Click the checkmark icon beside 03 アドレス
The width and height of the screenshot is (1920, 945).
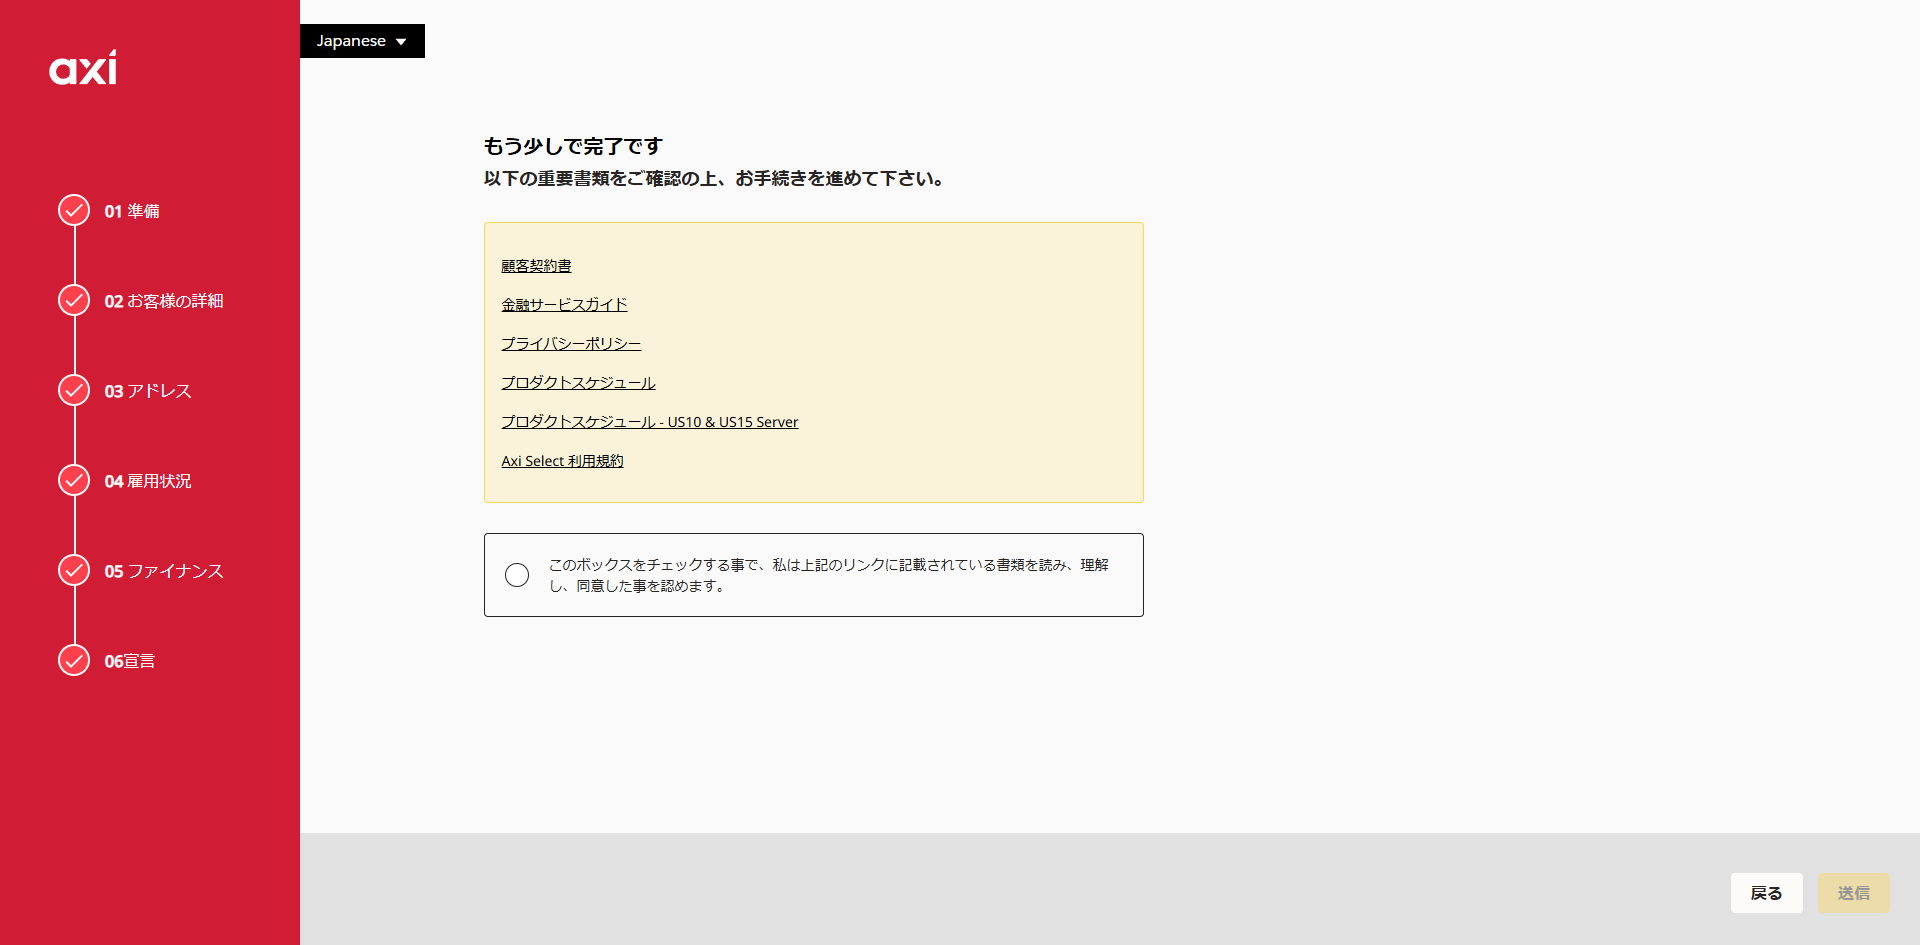(x=74, y=391)
